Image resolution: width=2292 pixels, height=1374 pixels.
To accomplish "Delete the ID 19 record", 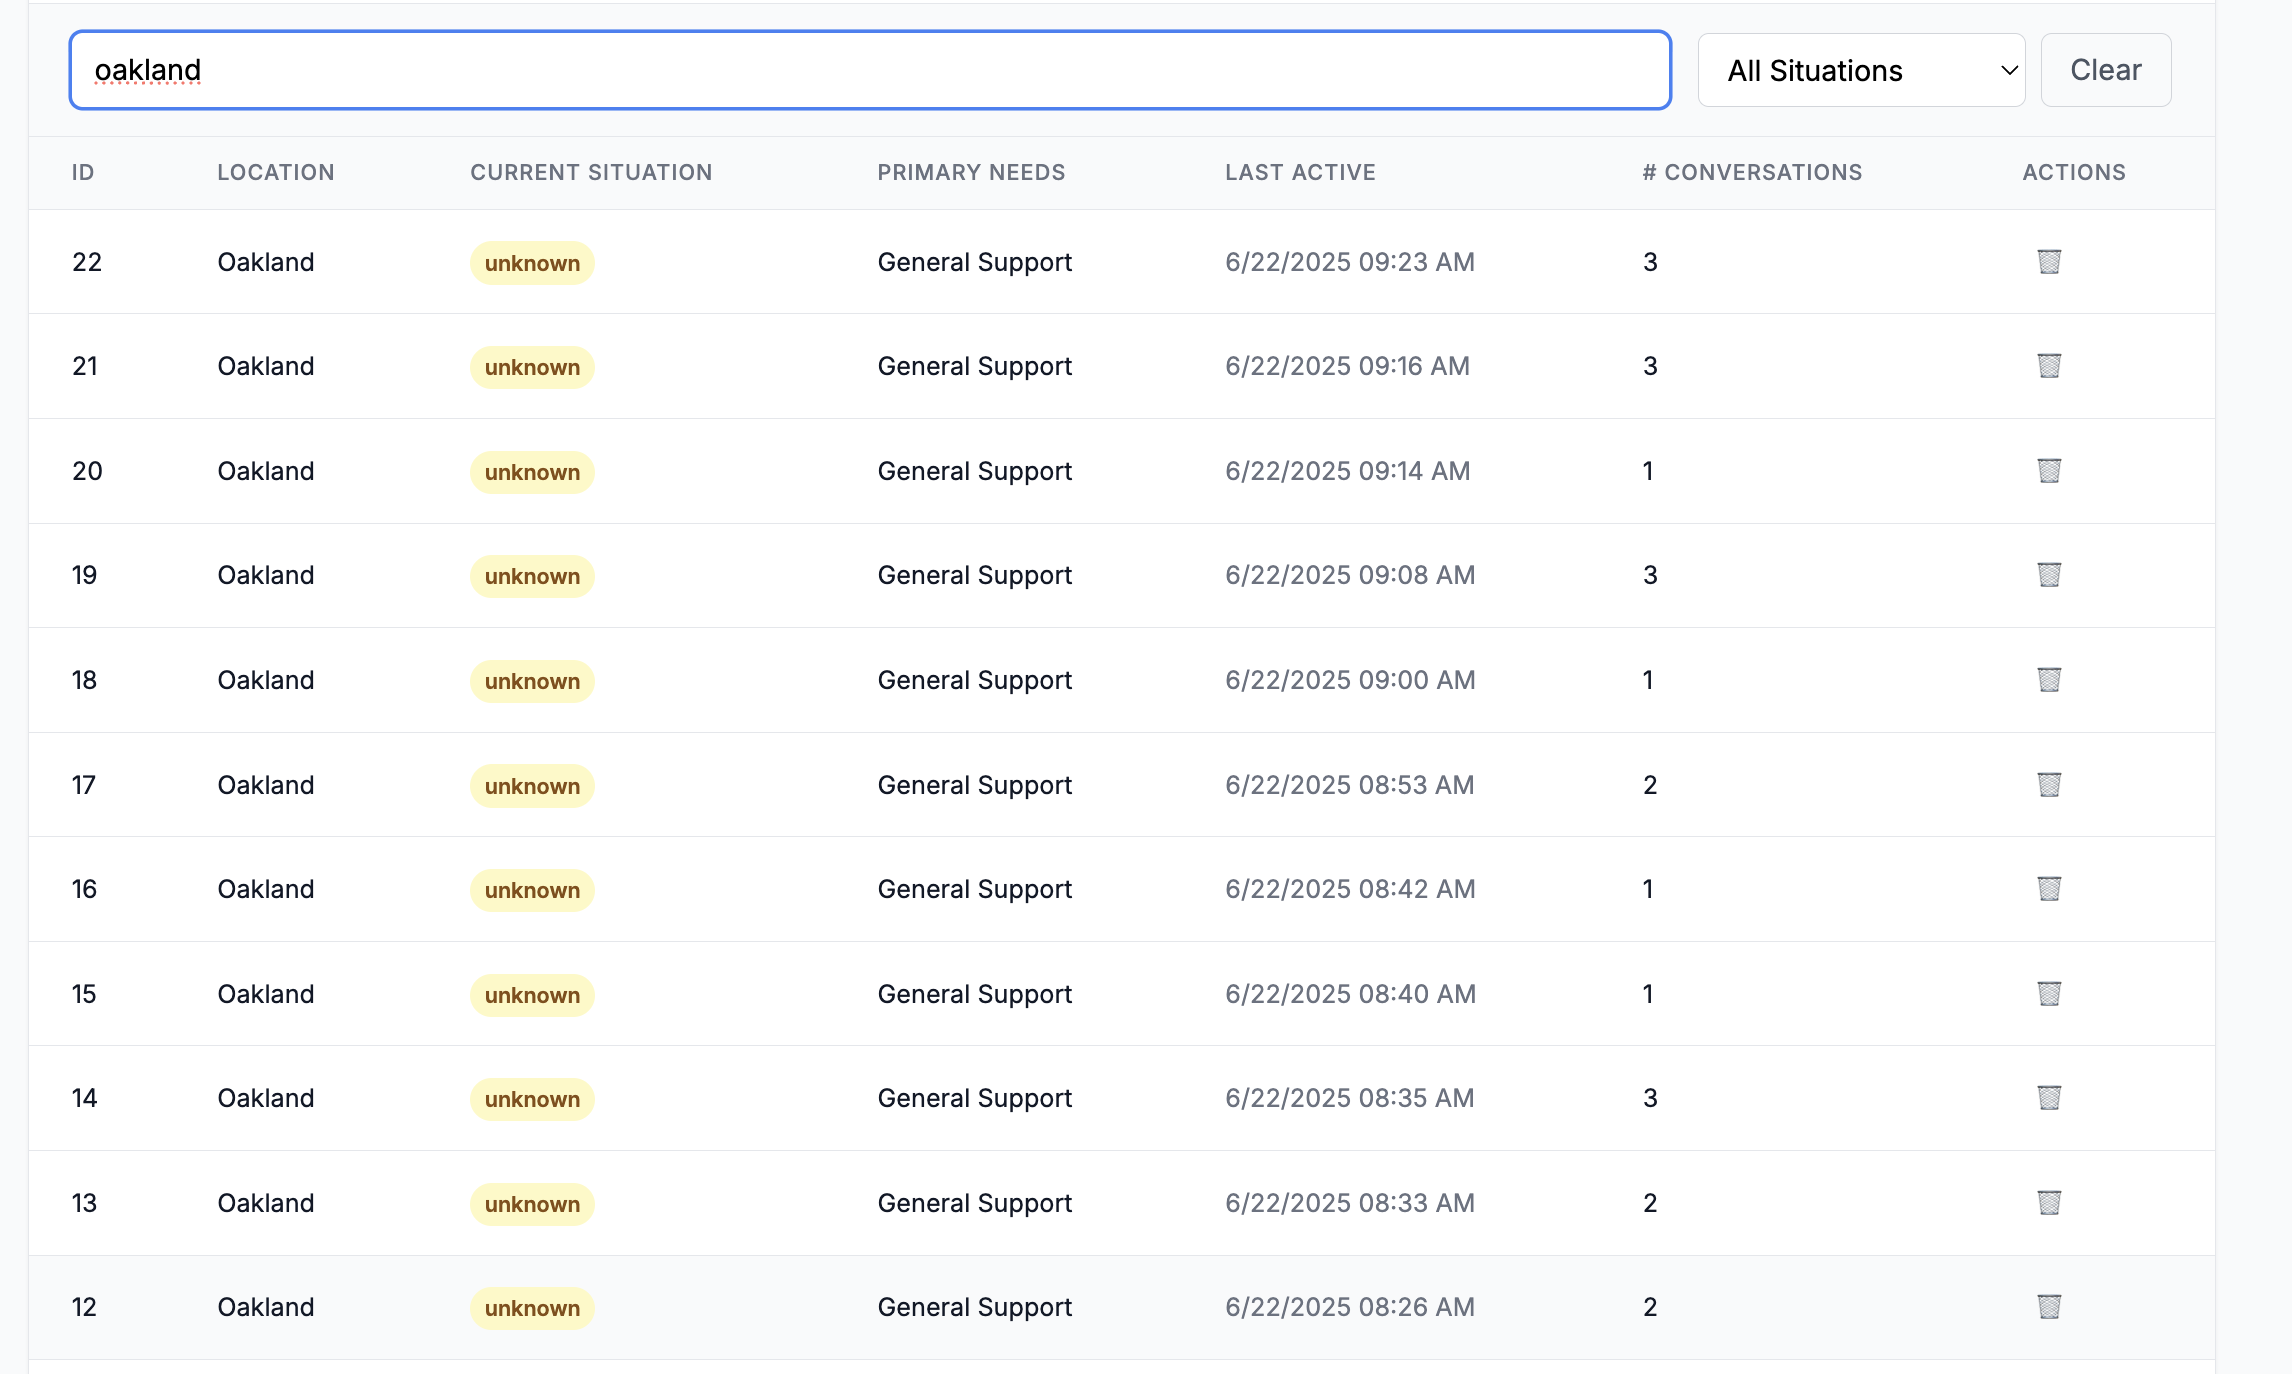I will (2049, 575).
